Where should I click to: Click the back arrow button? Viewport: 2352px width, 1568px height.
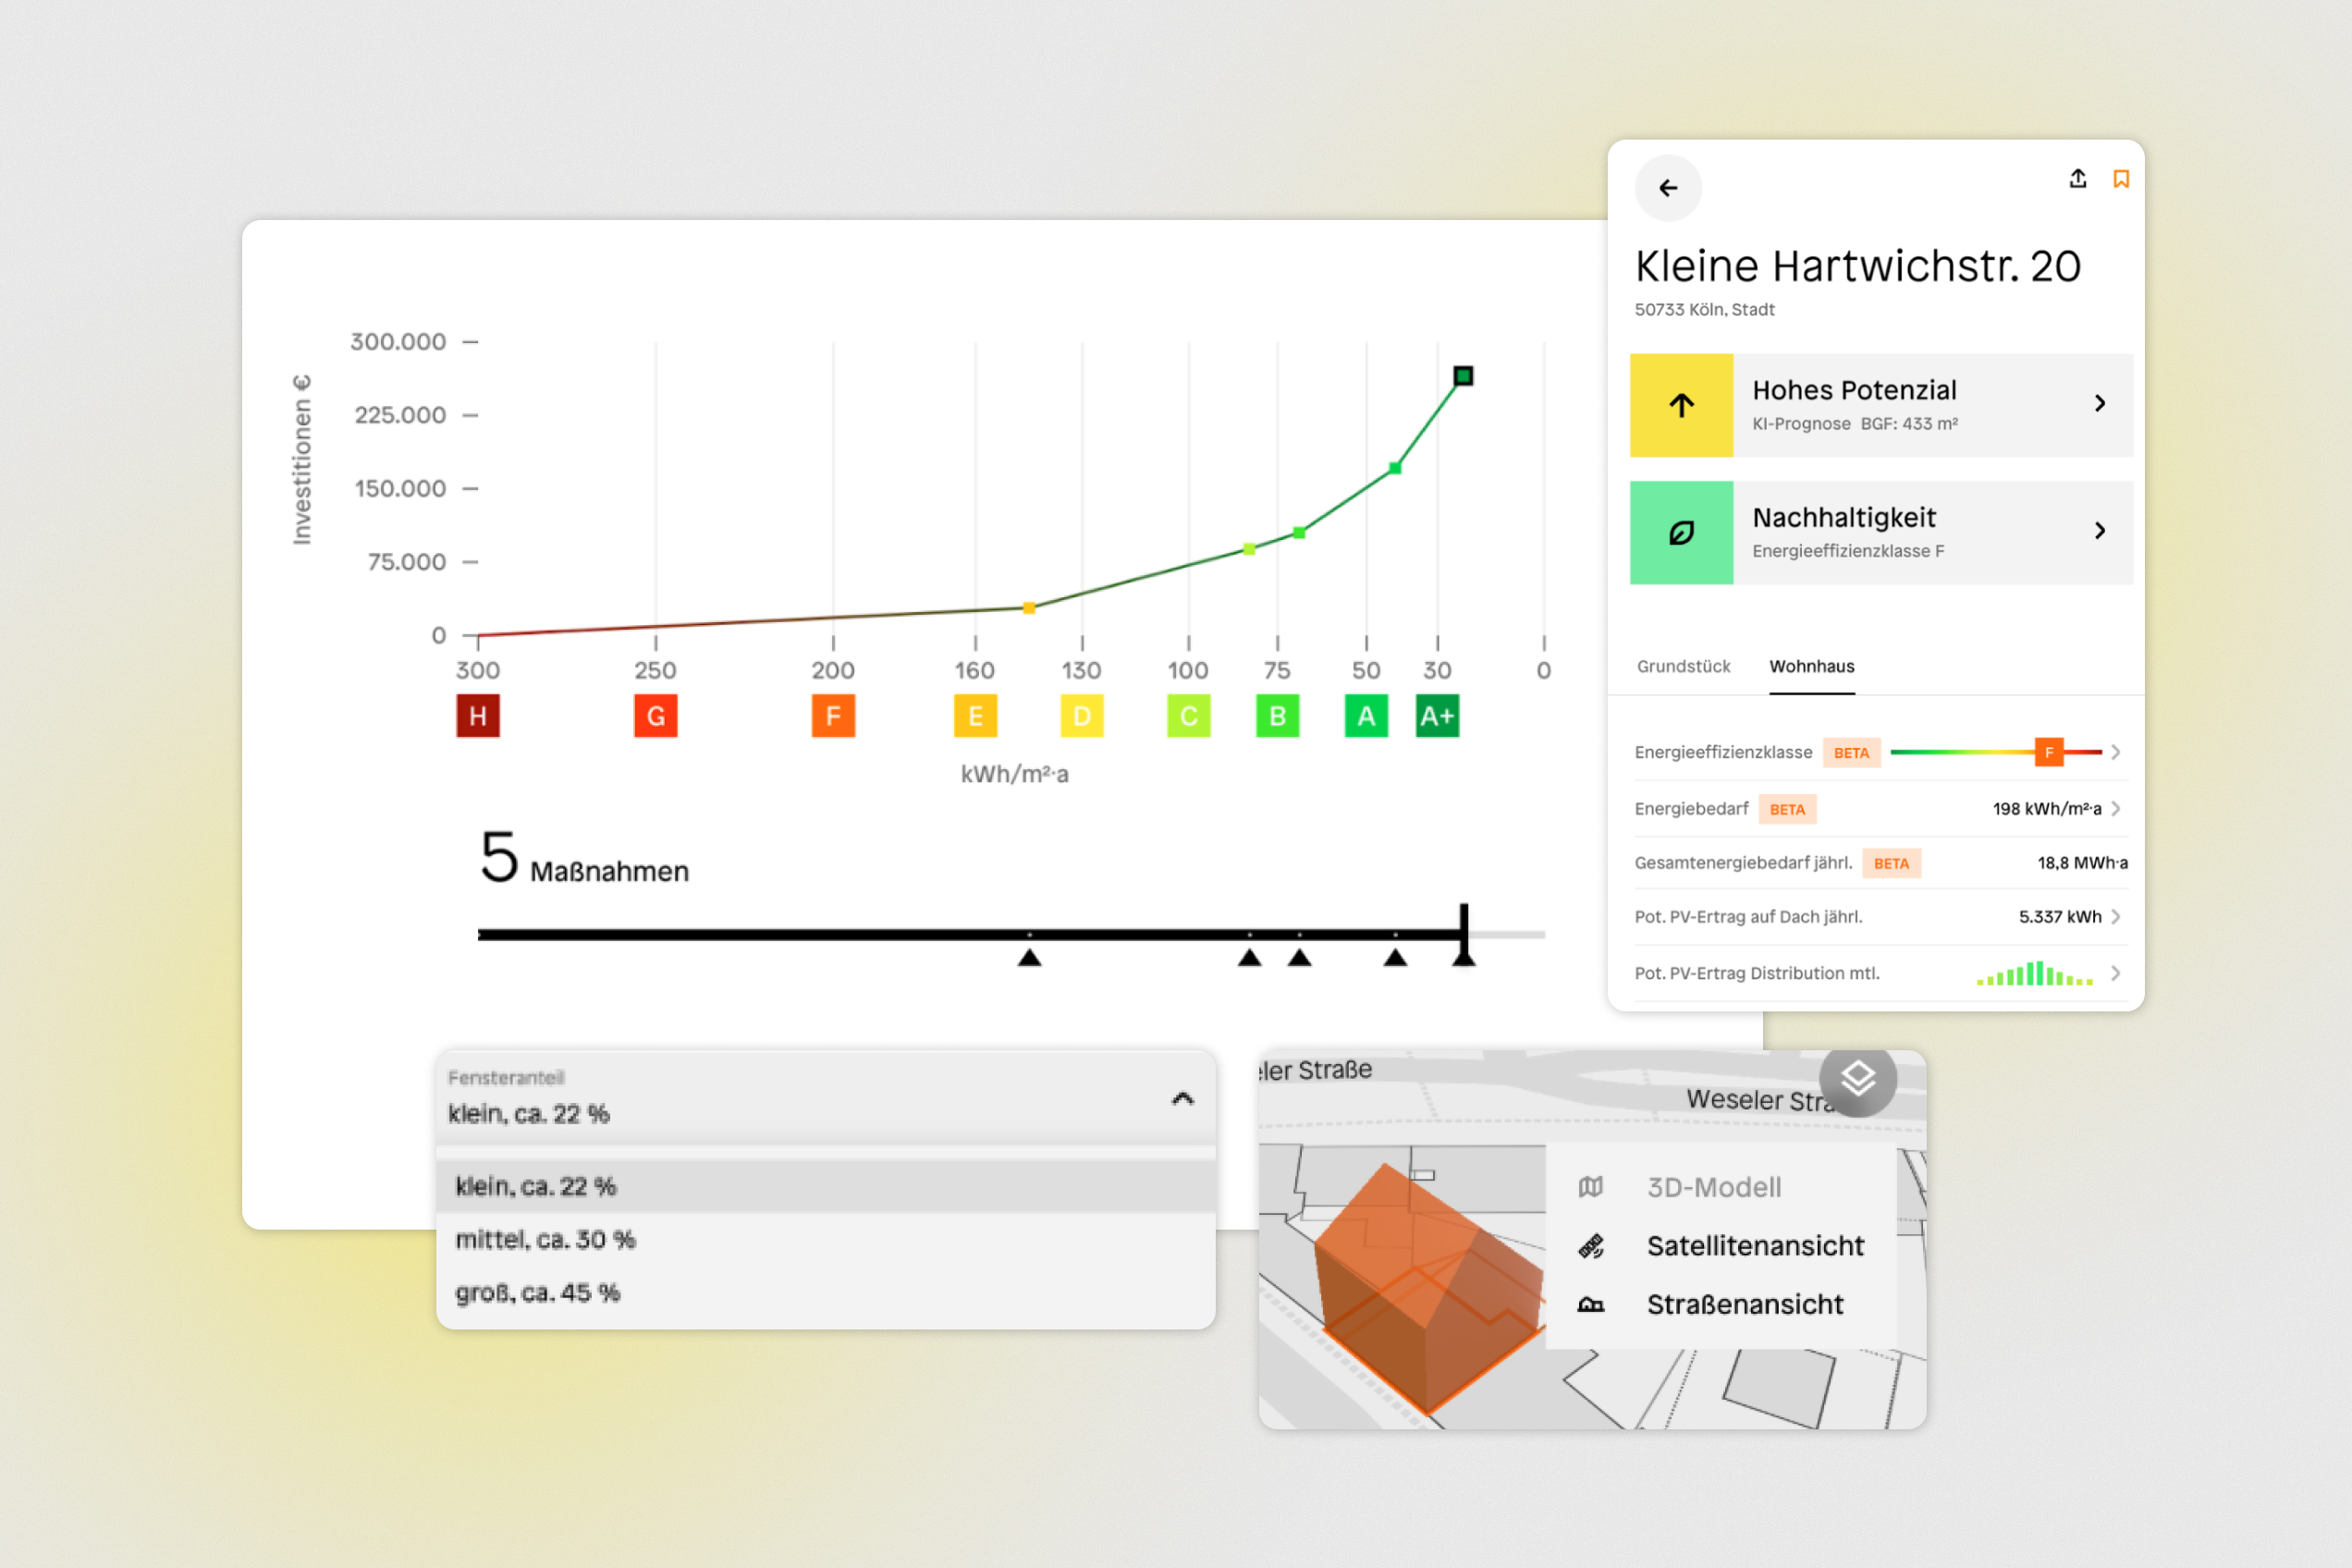(1667, 188)
